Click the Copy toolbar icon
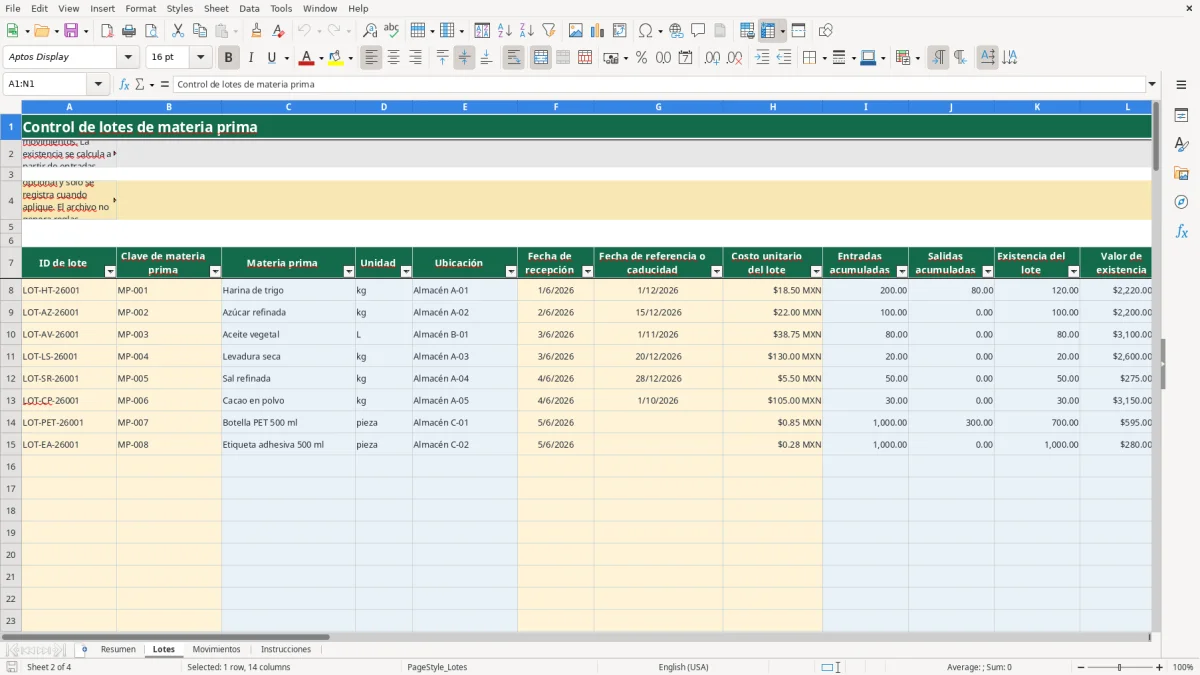 pos(199,31)
